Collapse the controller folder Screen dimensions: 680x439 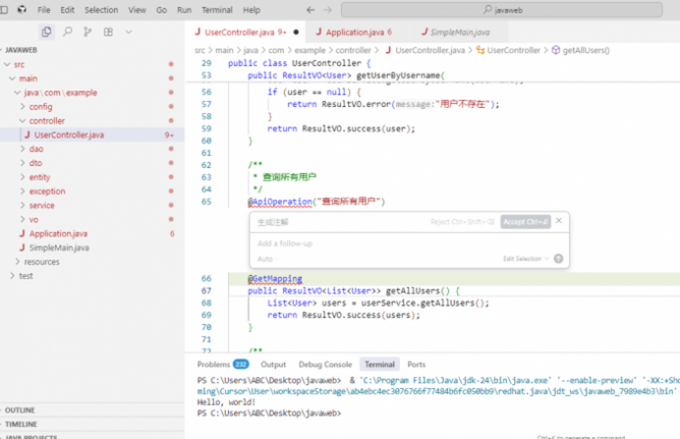click(x=46, y=120)
